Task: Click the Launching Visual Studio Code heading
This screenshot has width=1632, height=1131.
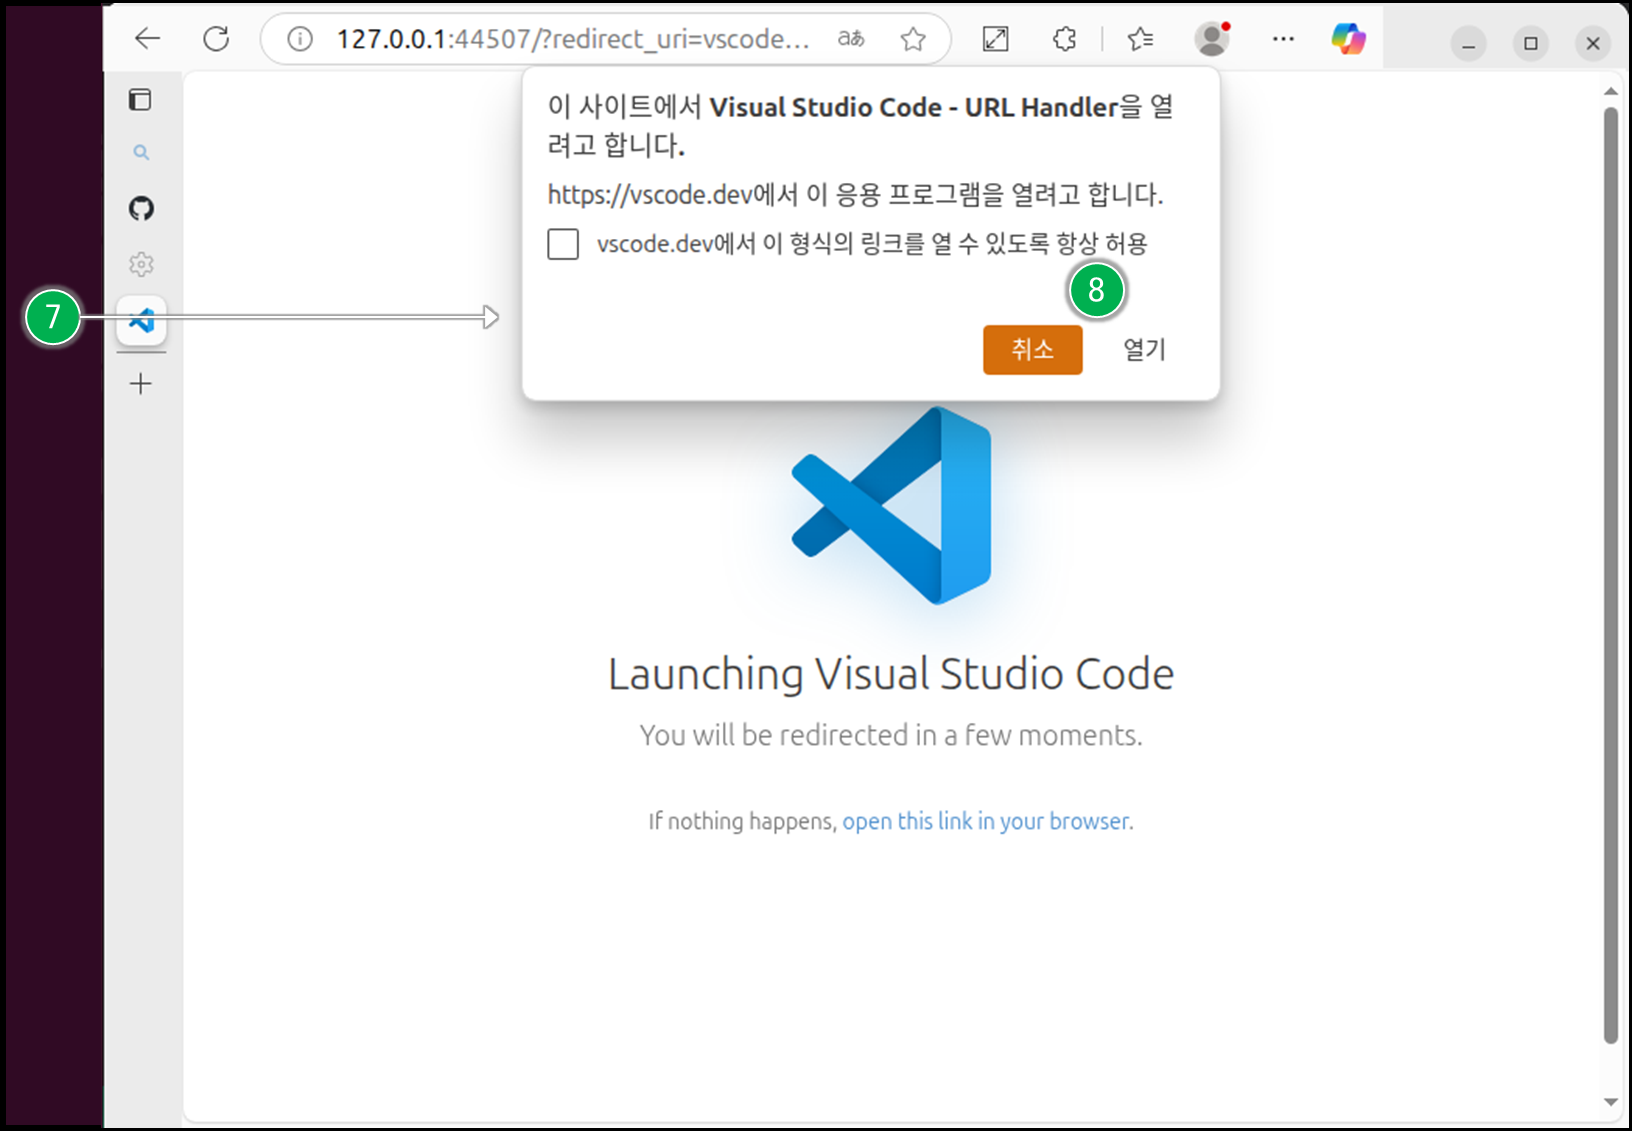Action: [x=891, y=674]
